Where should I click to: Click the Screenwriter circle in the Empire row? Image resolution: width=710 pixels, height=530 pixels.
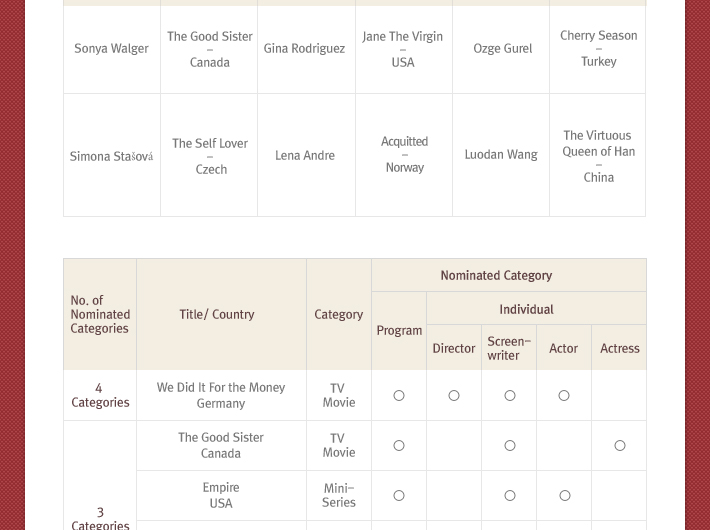(510, 496)
